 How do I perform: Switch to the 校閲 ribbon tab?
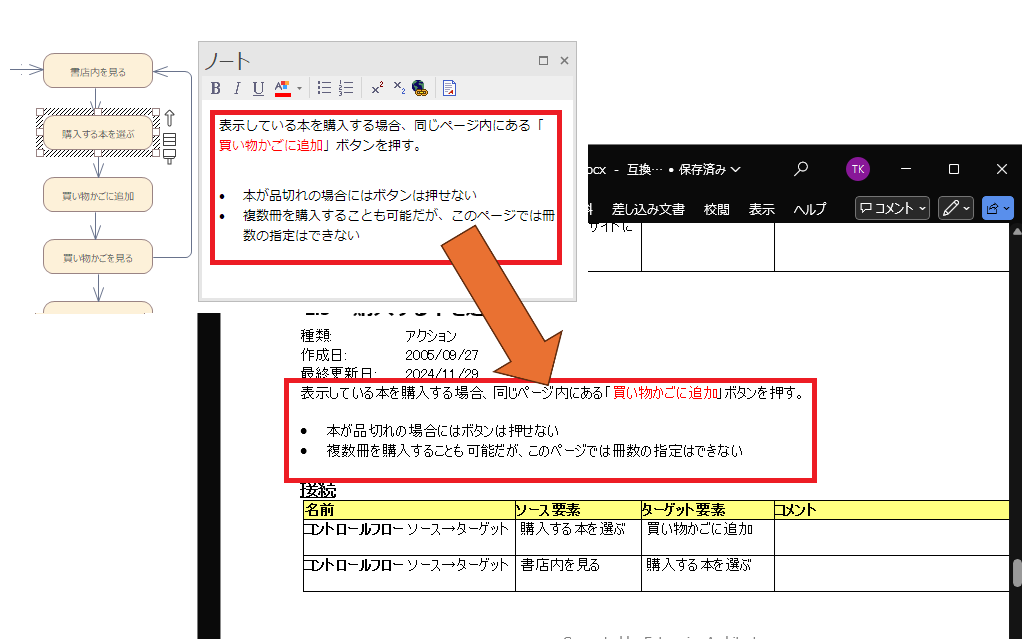point(716,209)
